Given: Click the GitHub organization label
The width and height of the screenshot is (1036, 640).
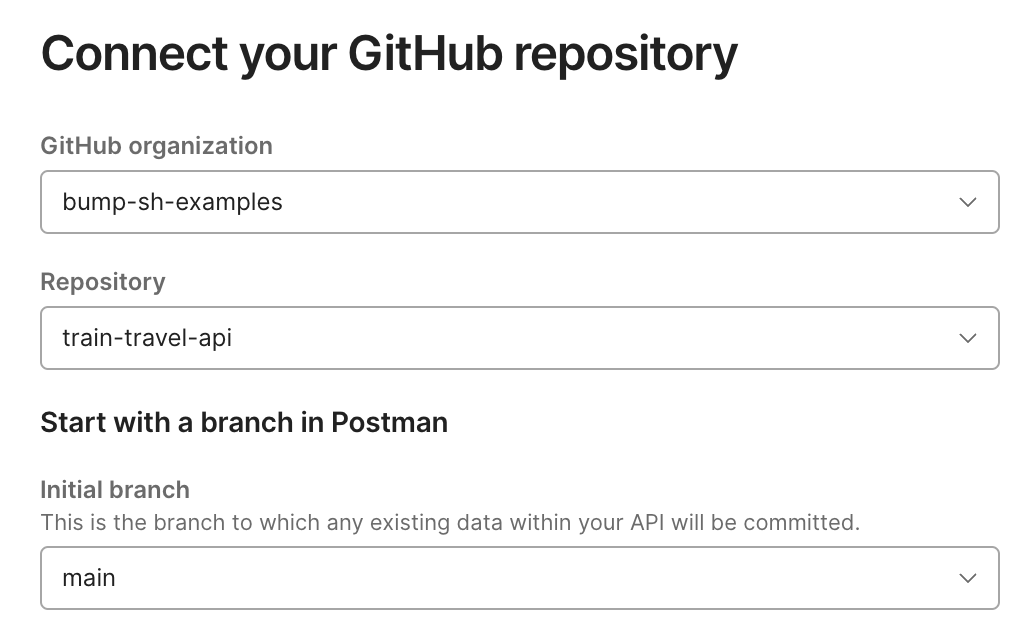Looking at the screenshot, I should tap(156, 146).
